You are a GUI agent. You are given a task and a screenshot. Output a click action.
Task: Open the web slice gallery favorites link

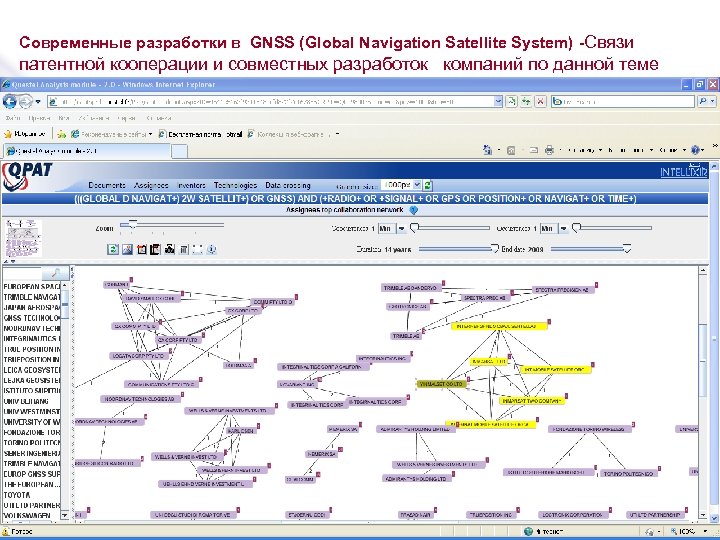click(x=287, y=134)
